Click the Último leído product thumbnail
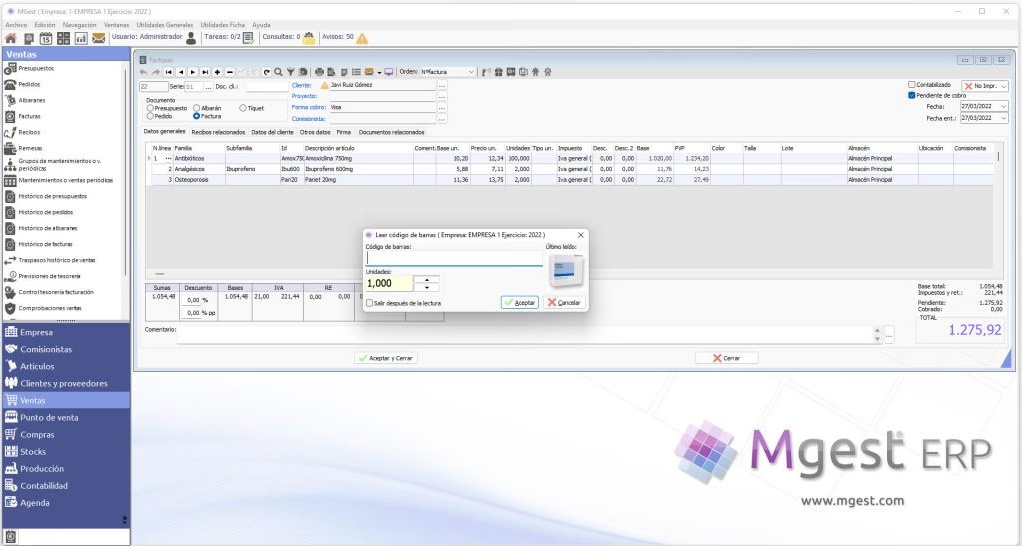The image size is (1022, 546). pos(566,270)
